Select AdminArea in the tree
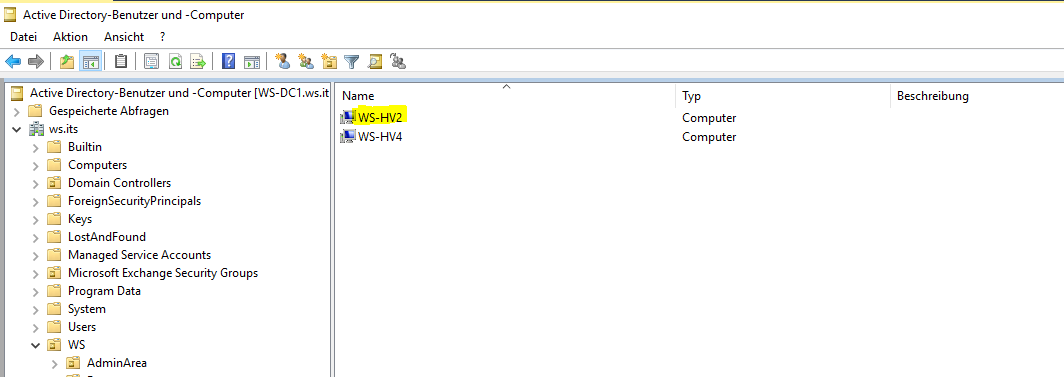The image size is (1064, 377). (x=117, y=363)
